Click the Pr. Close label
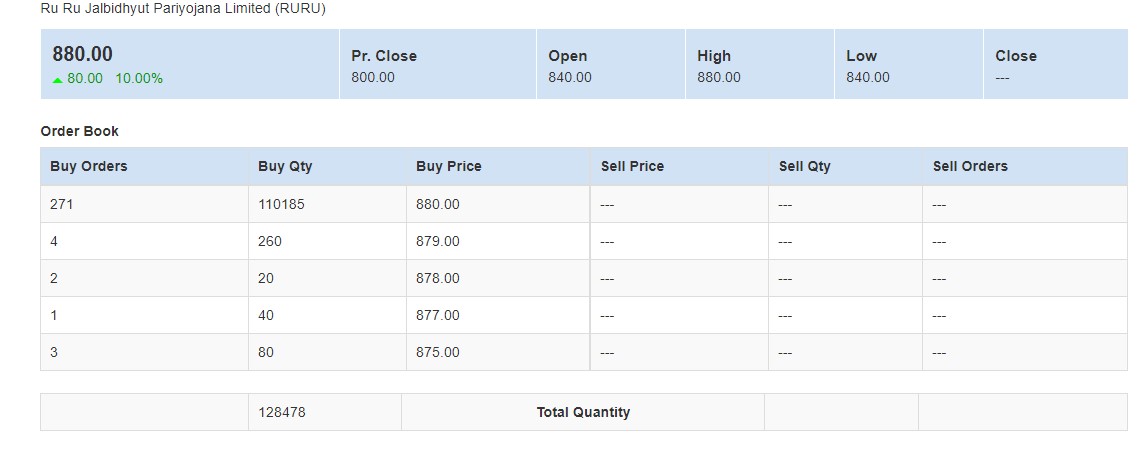Viewport: 1144px width, 450px height. point(384,56)
